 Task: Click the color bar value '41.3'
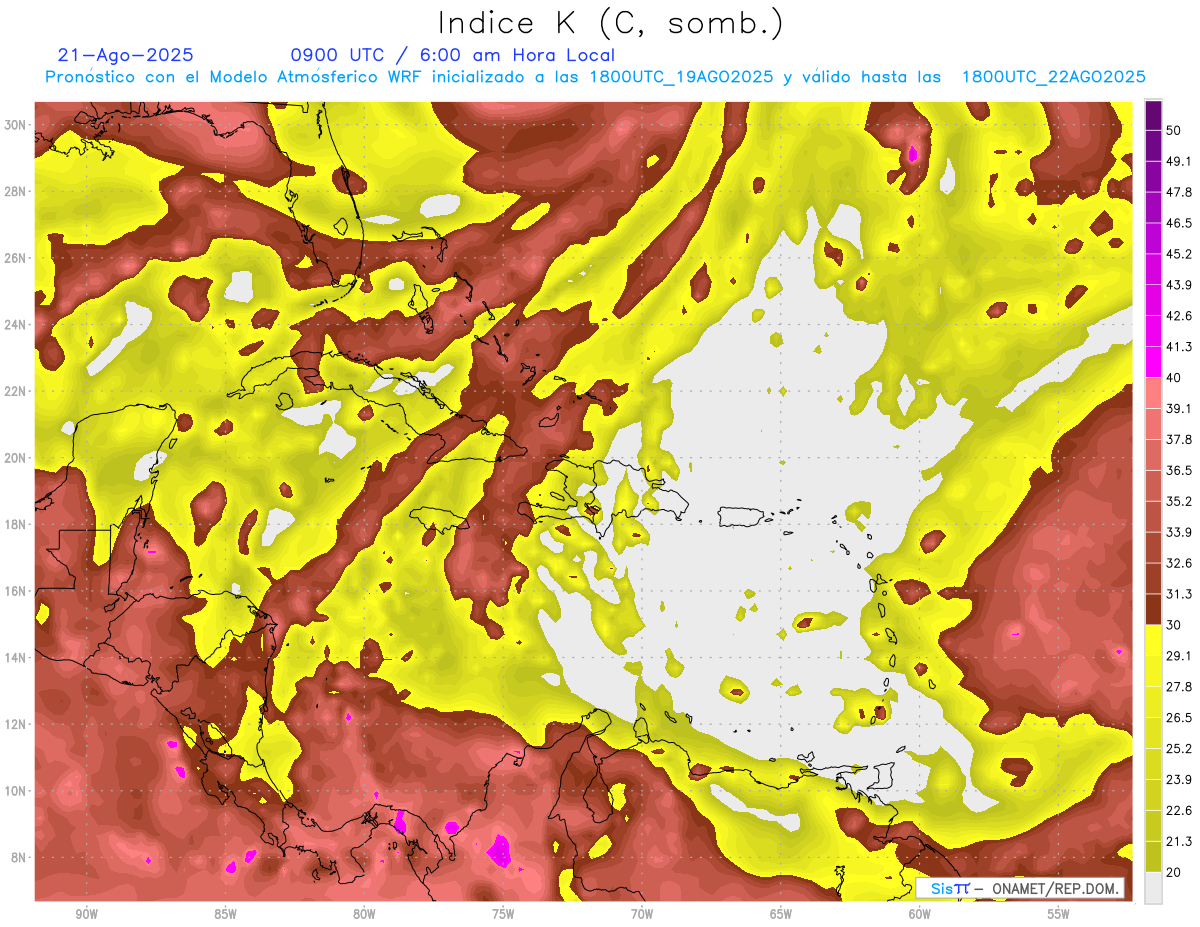point(1178,347)
